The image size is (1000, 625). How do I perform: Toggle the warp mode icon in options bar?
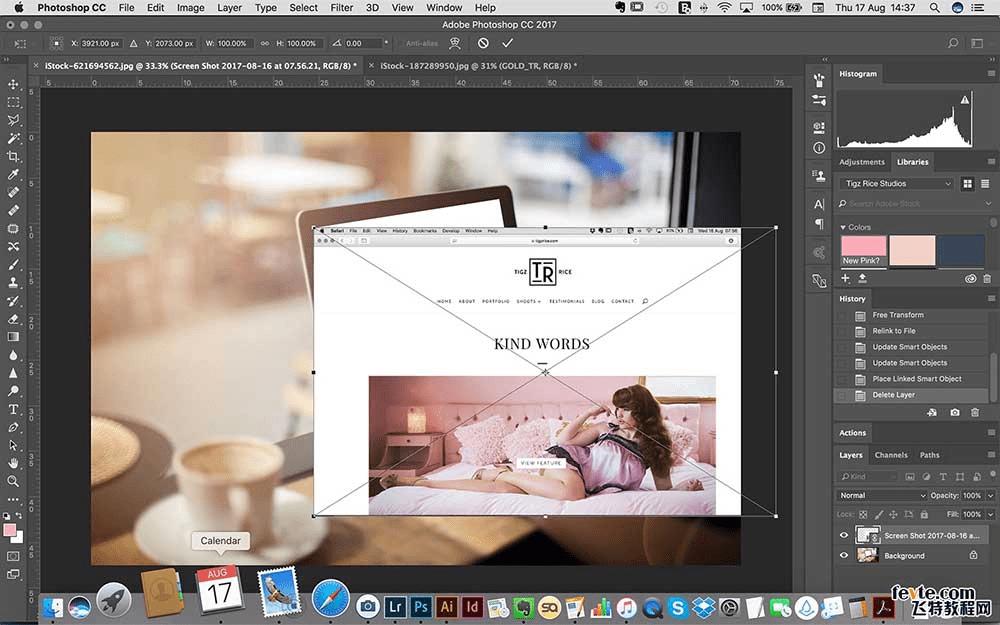coord(455,43)
